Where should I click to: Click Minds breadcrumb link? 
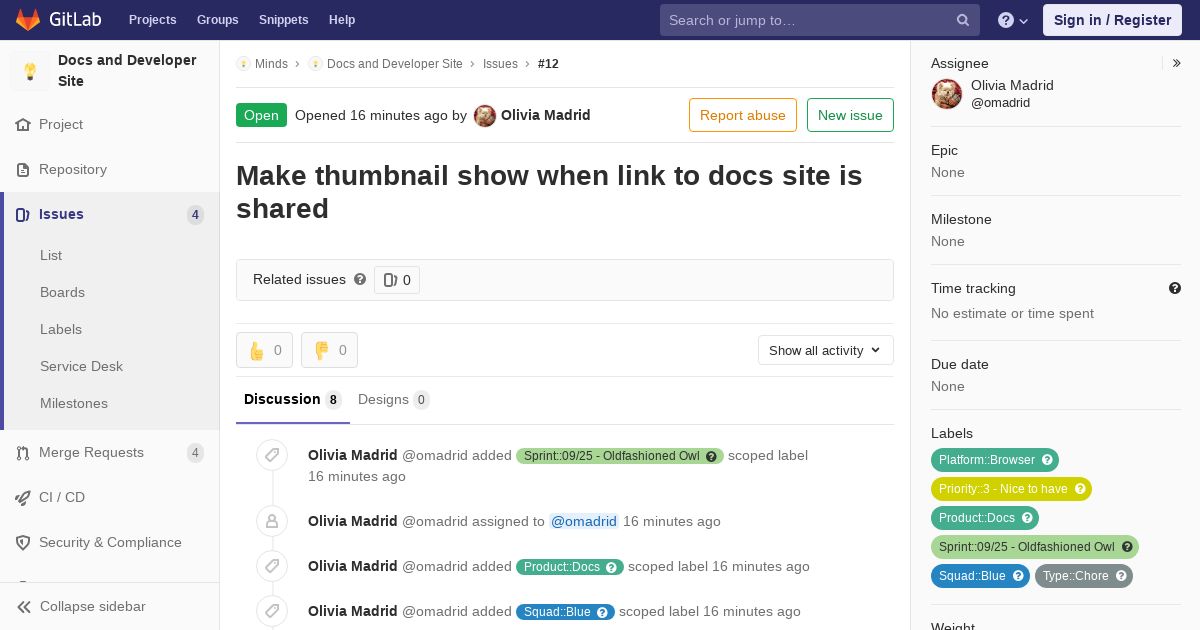tap(271, 63)
